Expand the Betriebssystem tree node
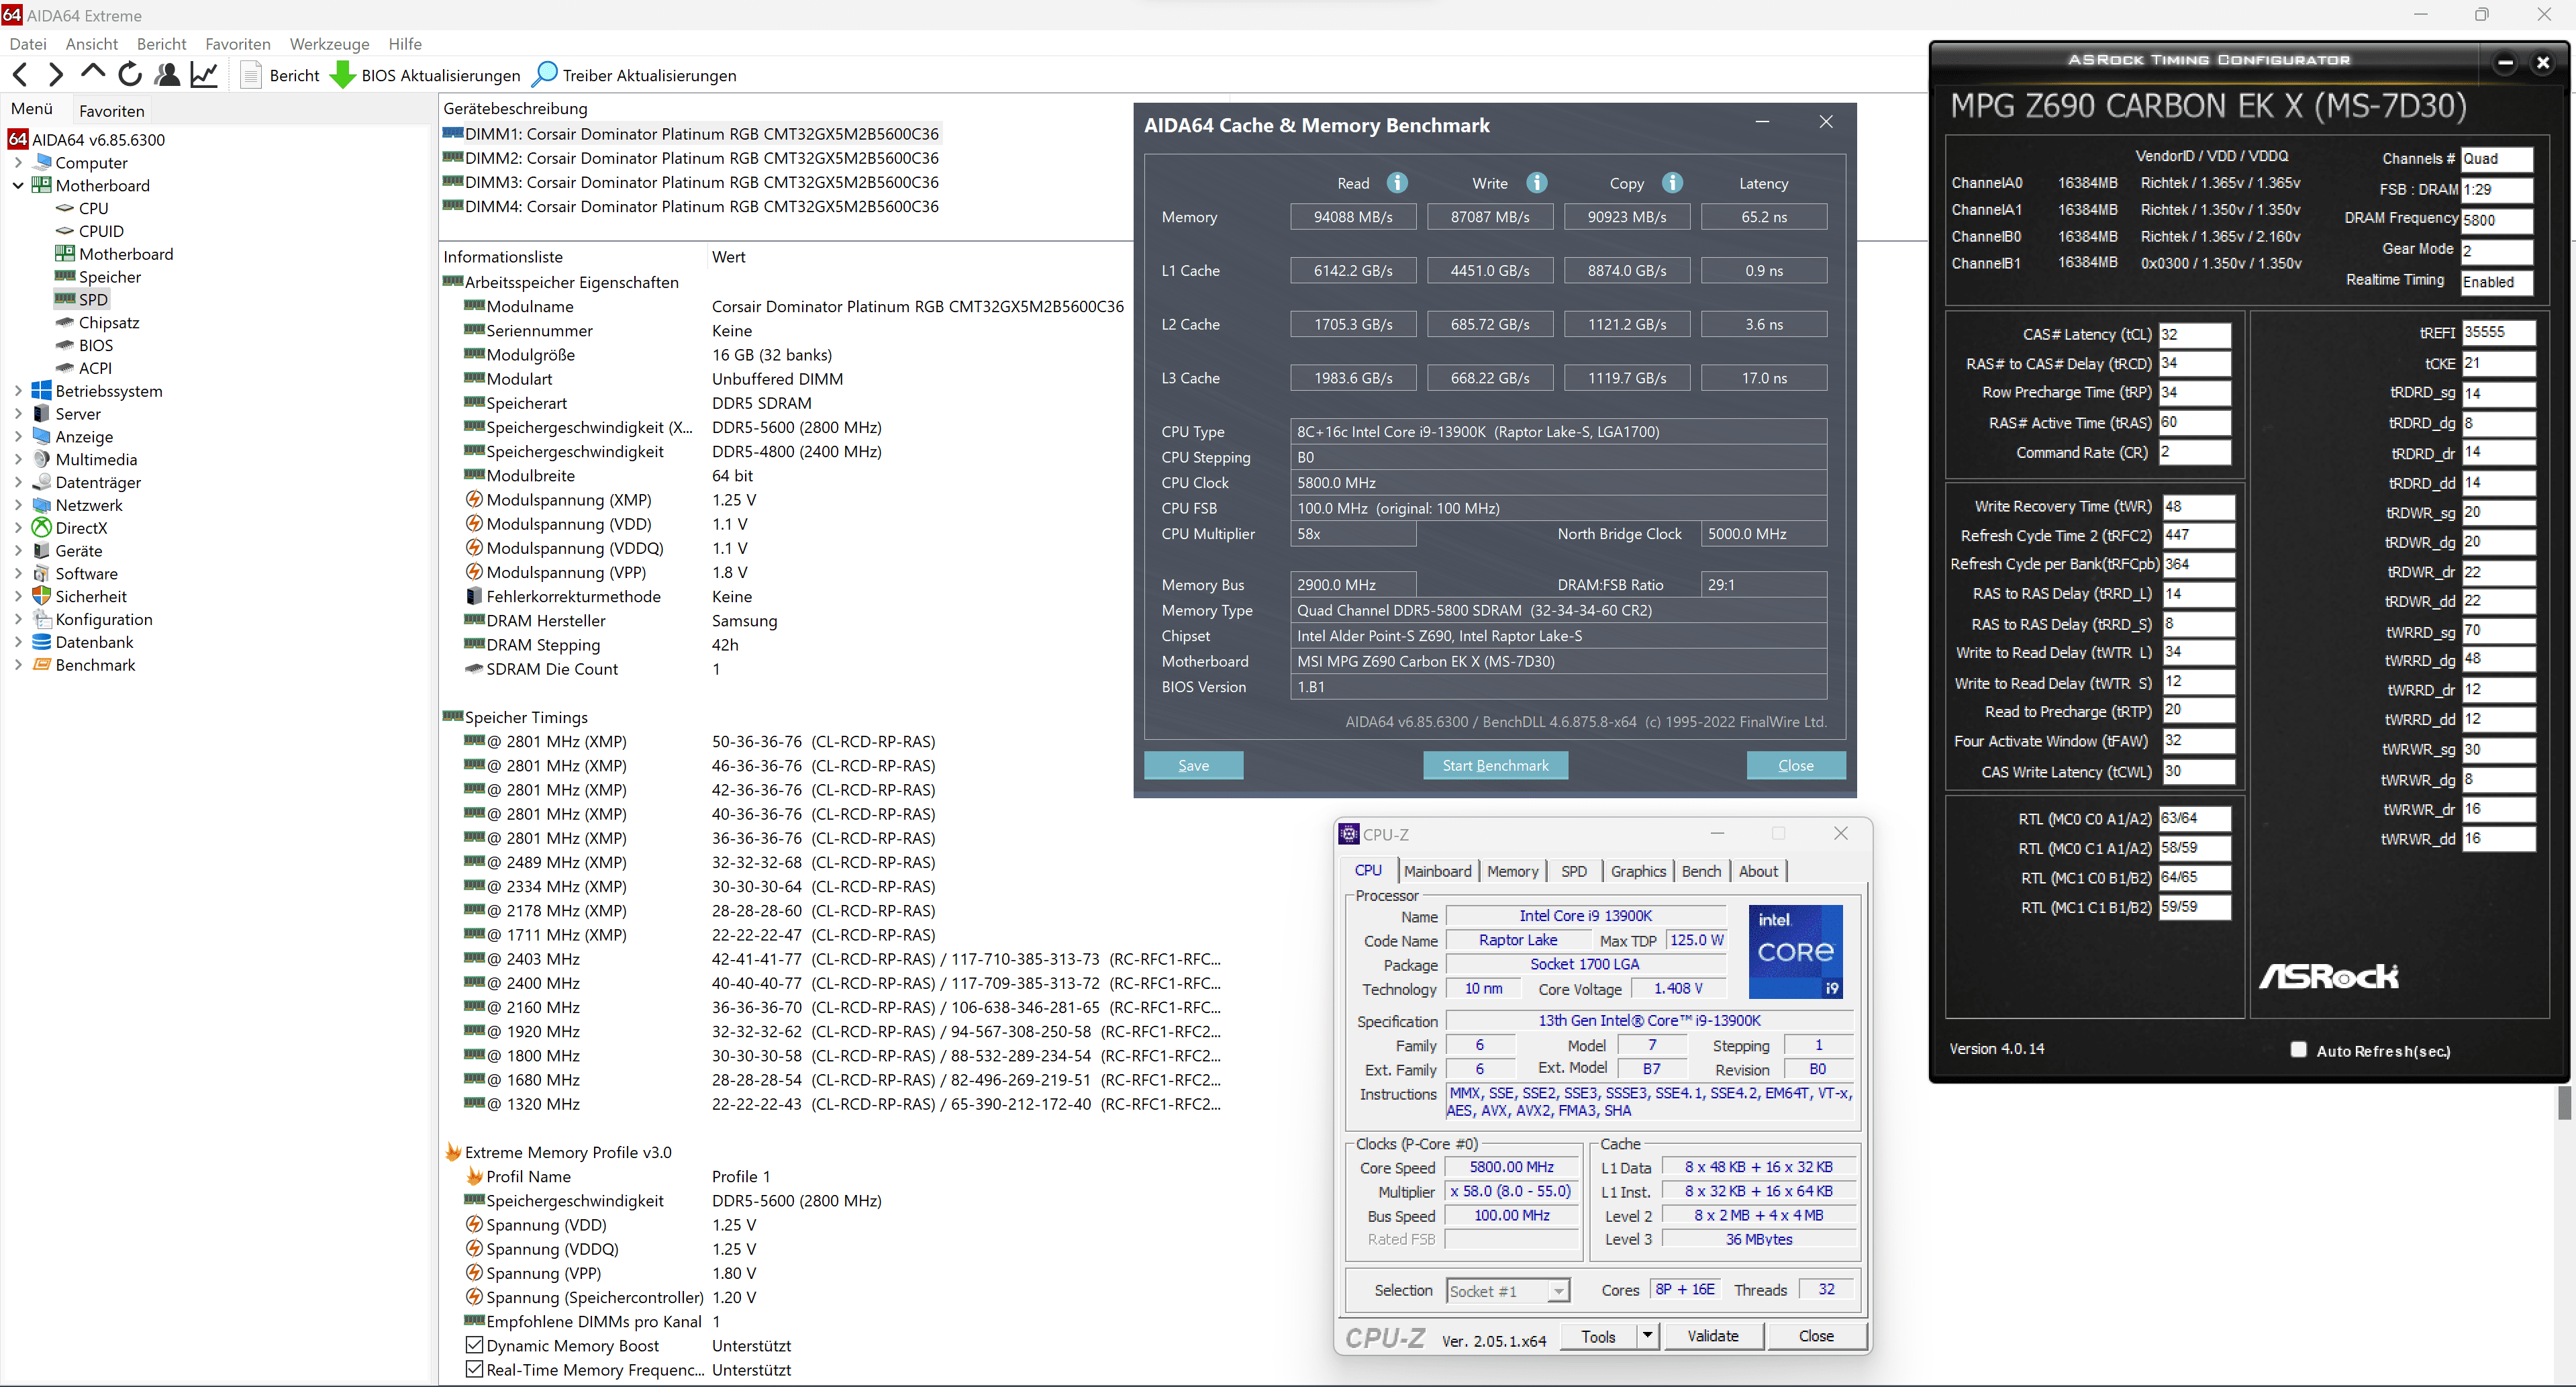 pyautogui.click(x=18, y=391)
